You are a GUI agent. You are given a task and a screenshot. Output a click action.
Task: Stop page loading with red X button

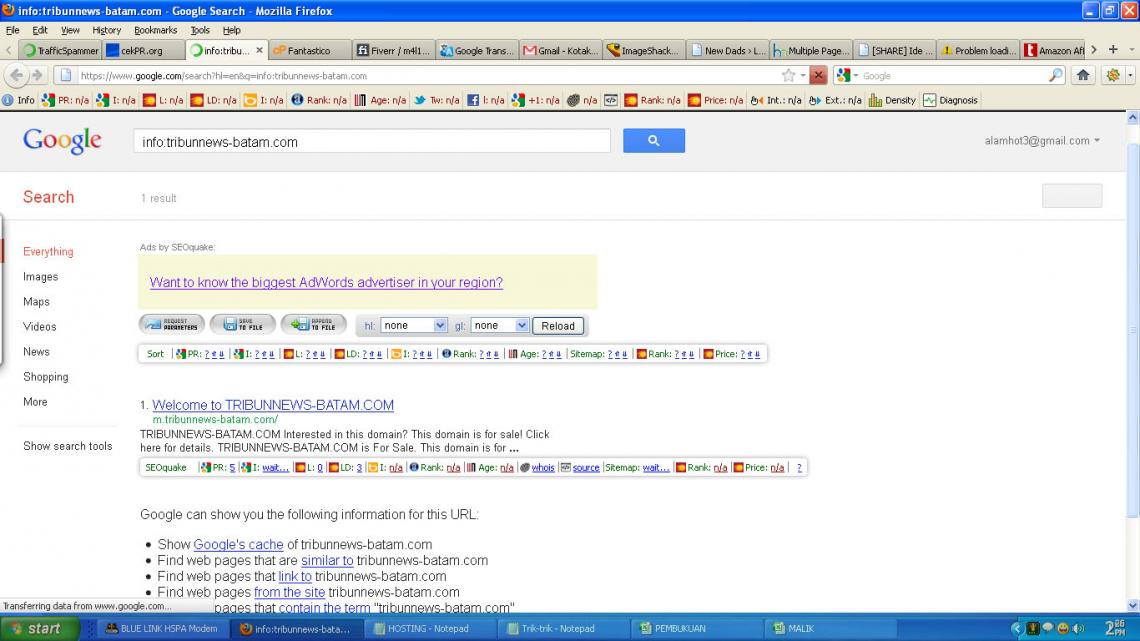tap(818, 75)
